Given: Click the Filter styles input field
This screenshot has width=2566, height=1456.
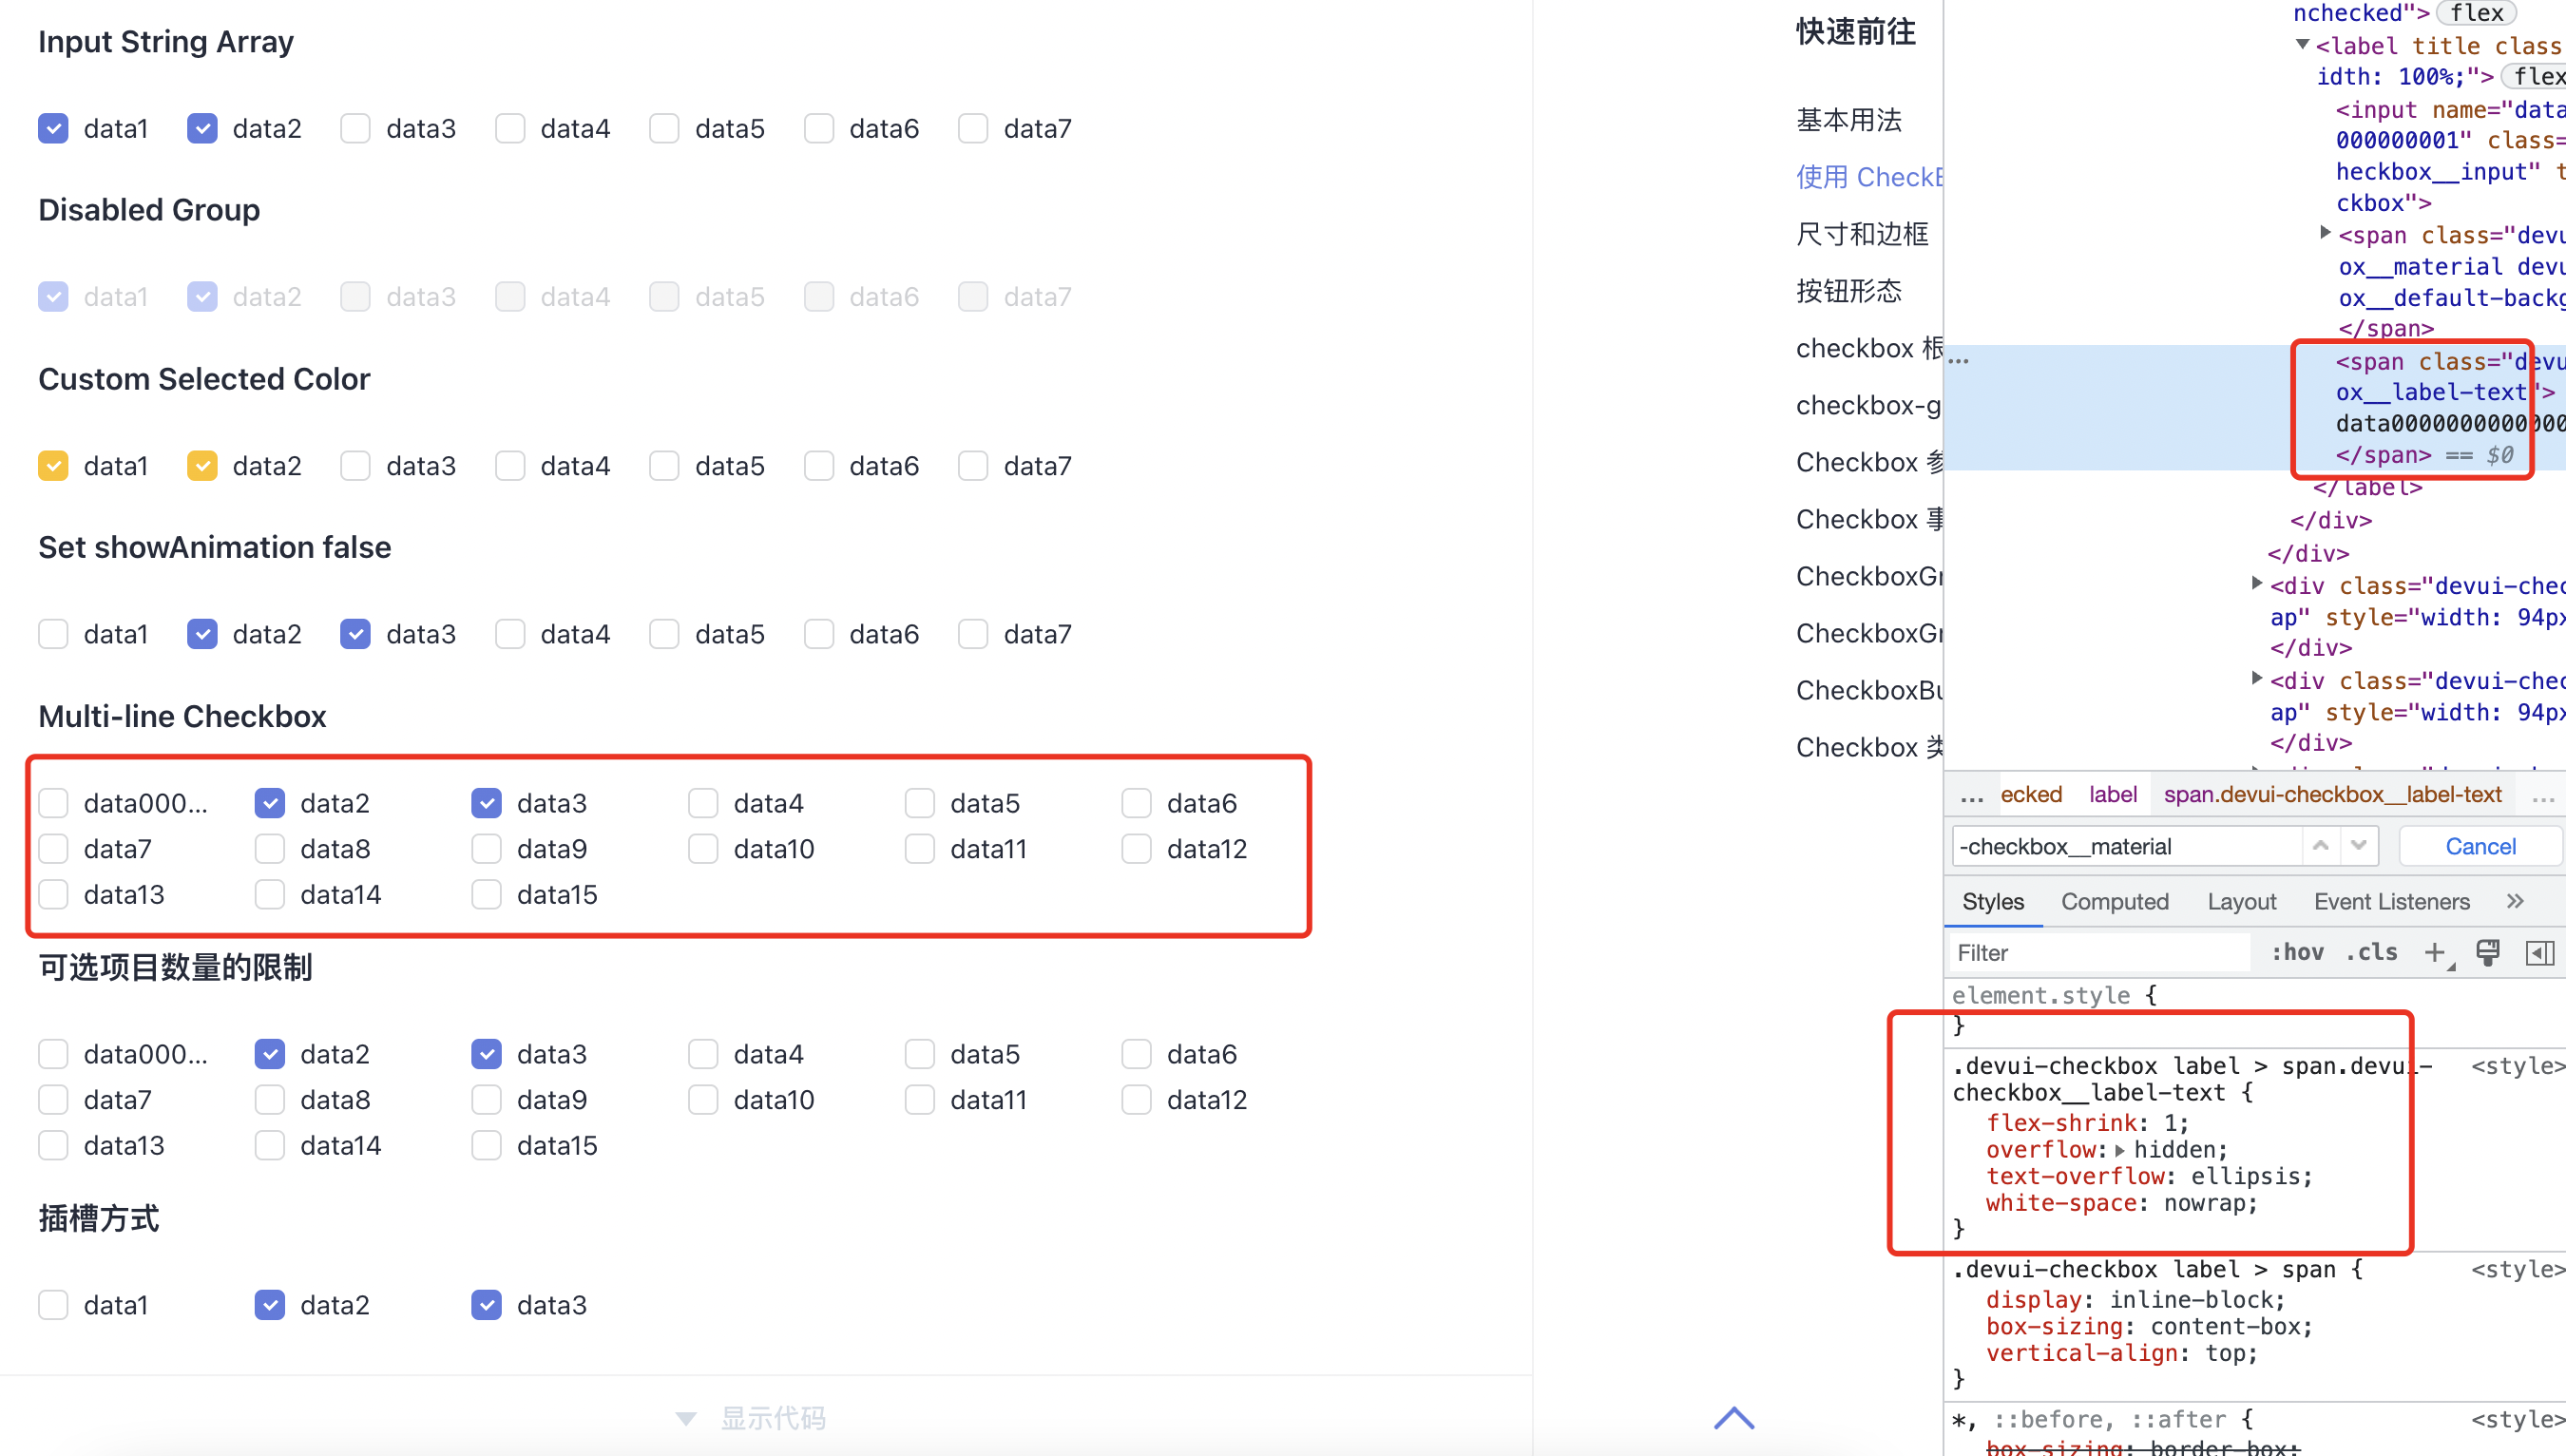Looking at the screenshot, I should (x=2100, y=952).
